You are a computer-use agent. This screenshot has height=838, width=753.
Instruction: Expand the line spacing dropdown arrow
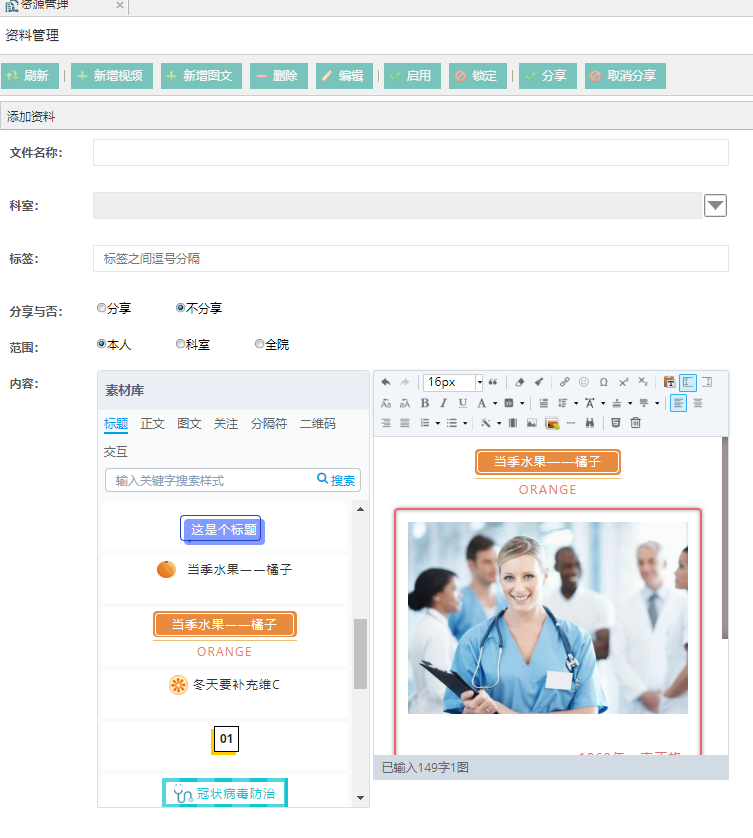click(x=576, y=403)
